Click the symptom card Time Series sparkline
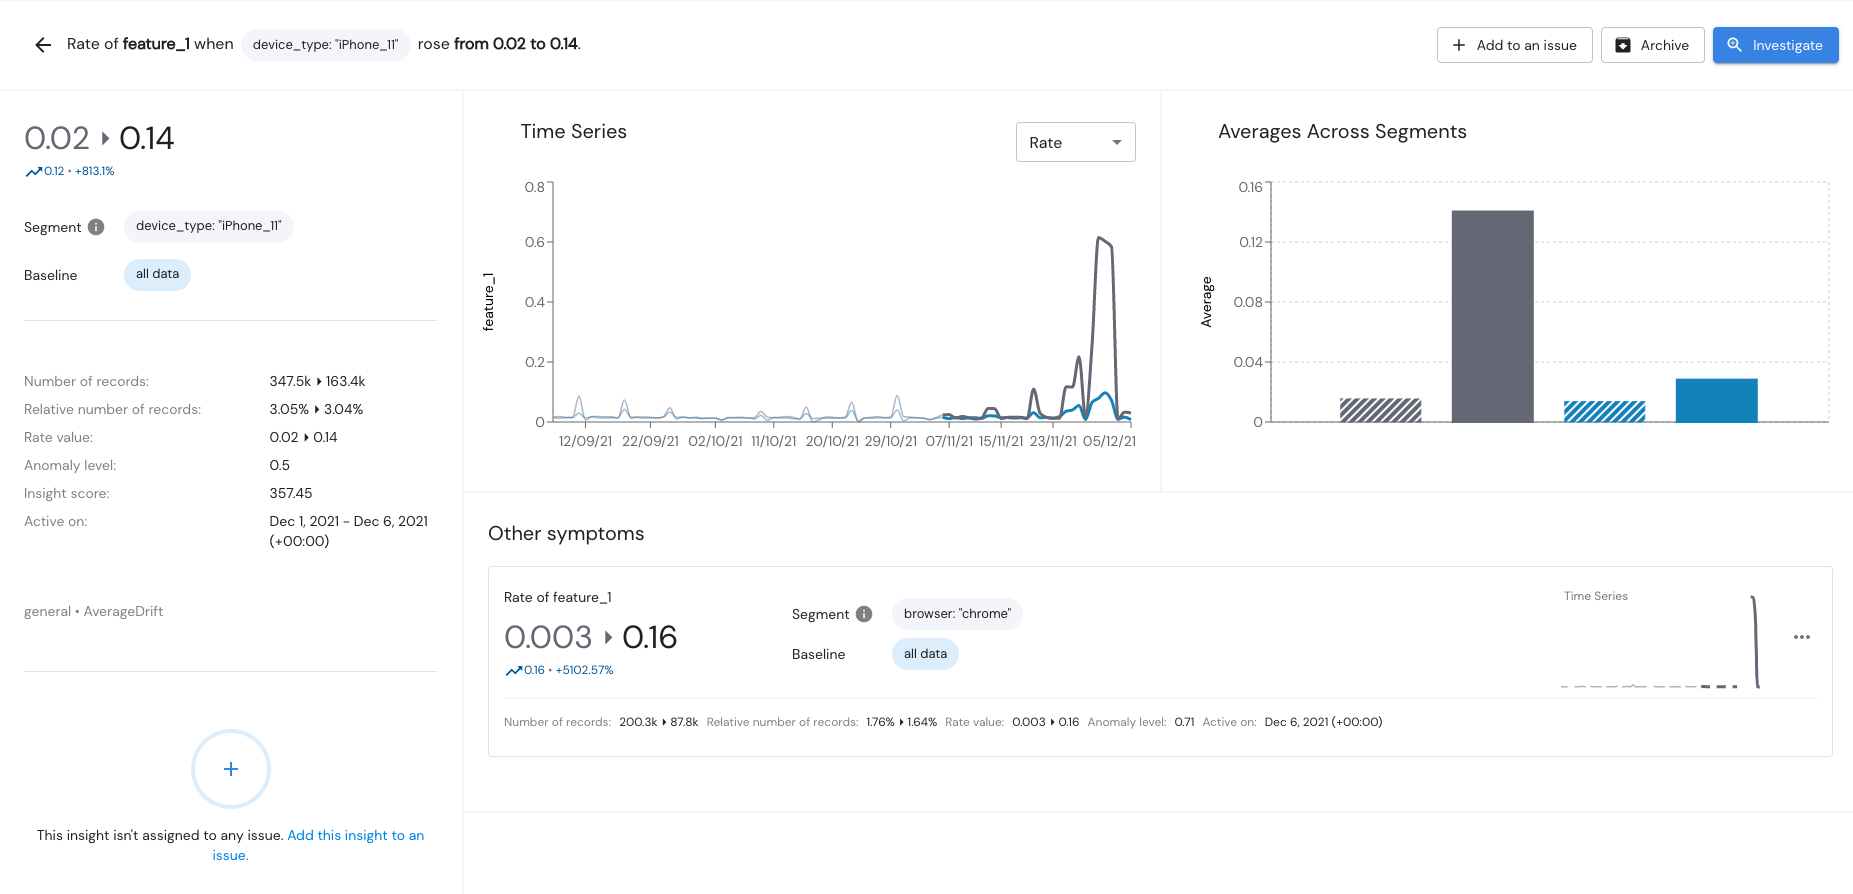The image size is (1853, 894). [1660, 642]
